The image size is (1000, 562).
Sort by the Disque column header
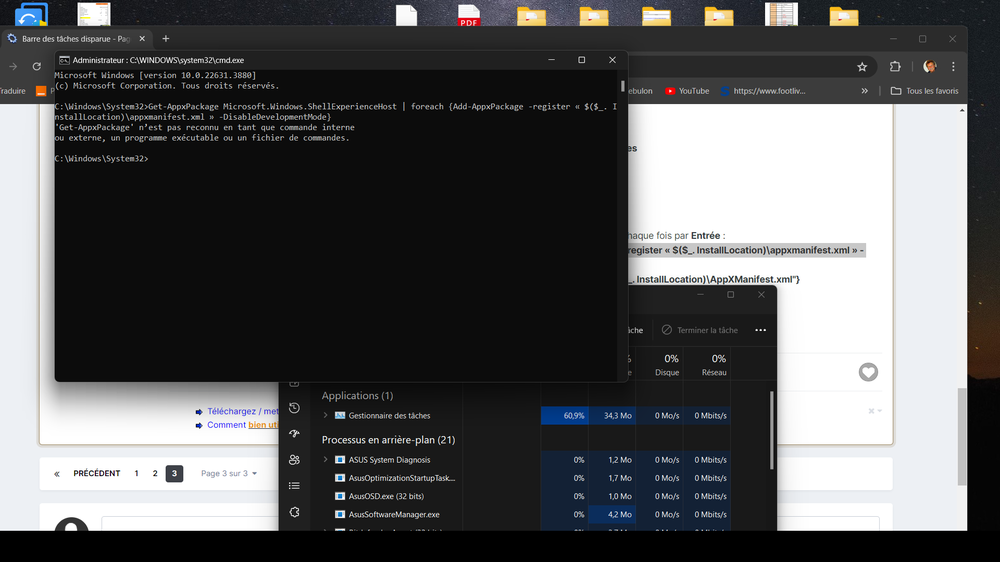667,365
